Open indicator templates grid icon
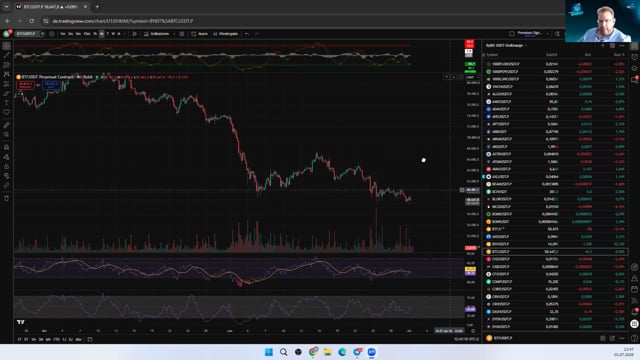640x360 pixels. (x=182, y=34)
